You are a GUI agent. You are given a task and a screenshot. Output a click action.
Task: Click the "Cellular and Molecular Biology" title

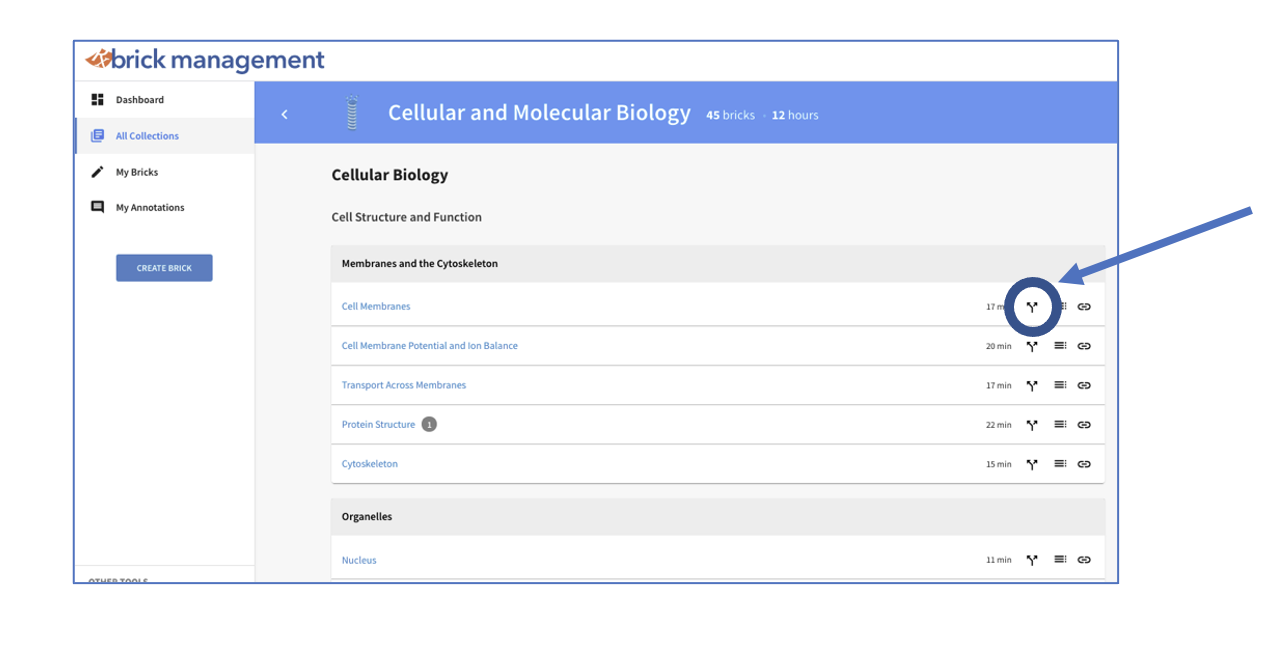[x=539, y=113]
